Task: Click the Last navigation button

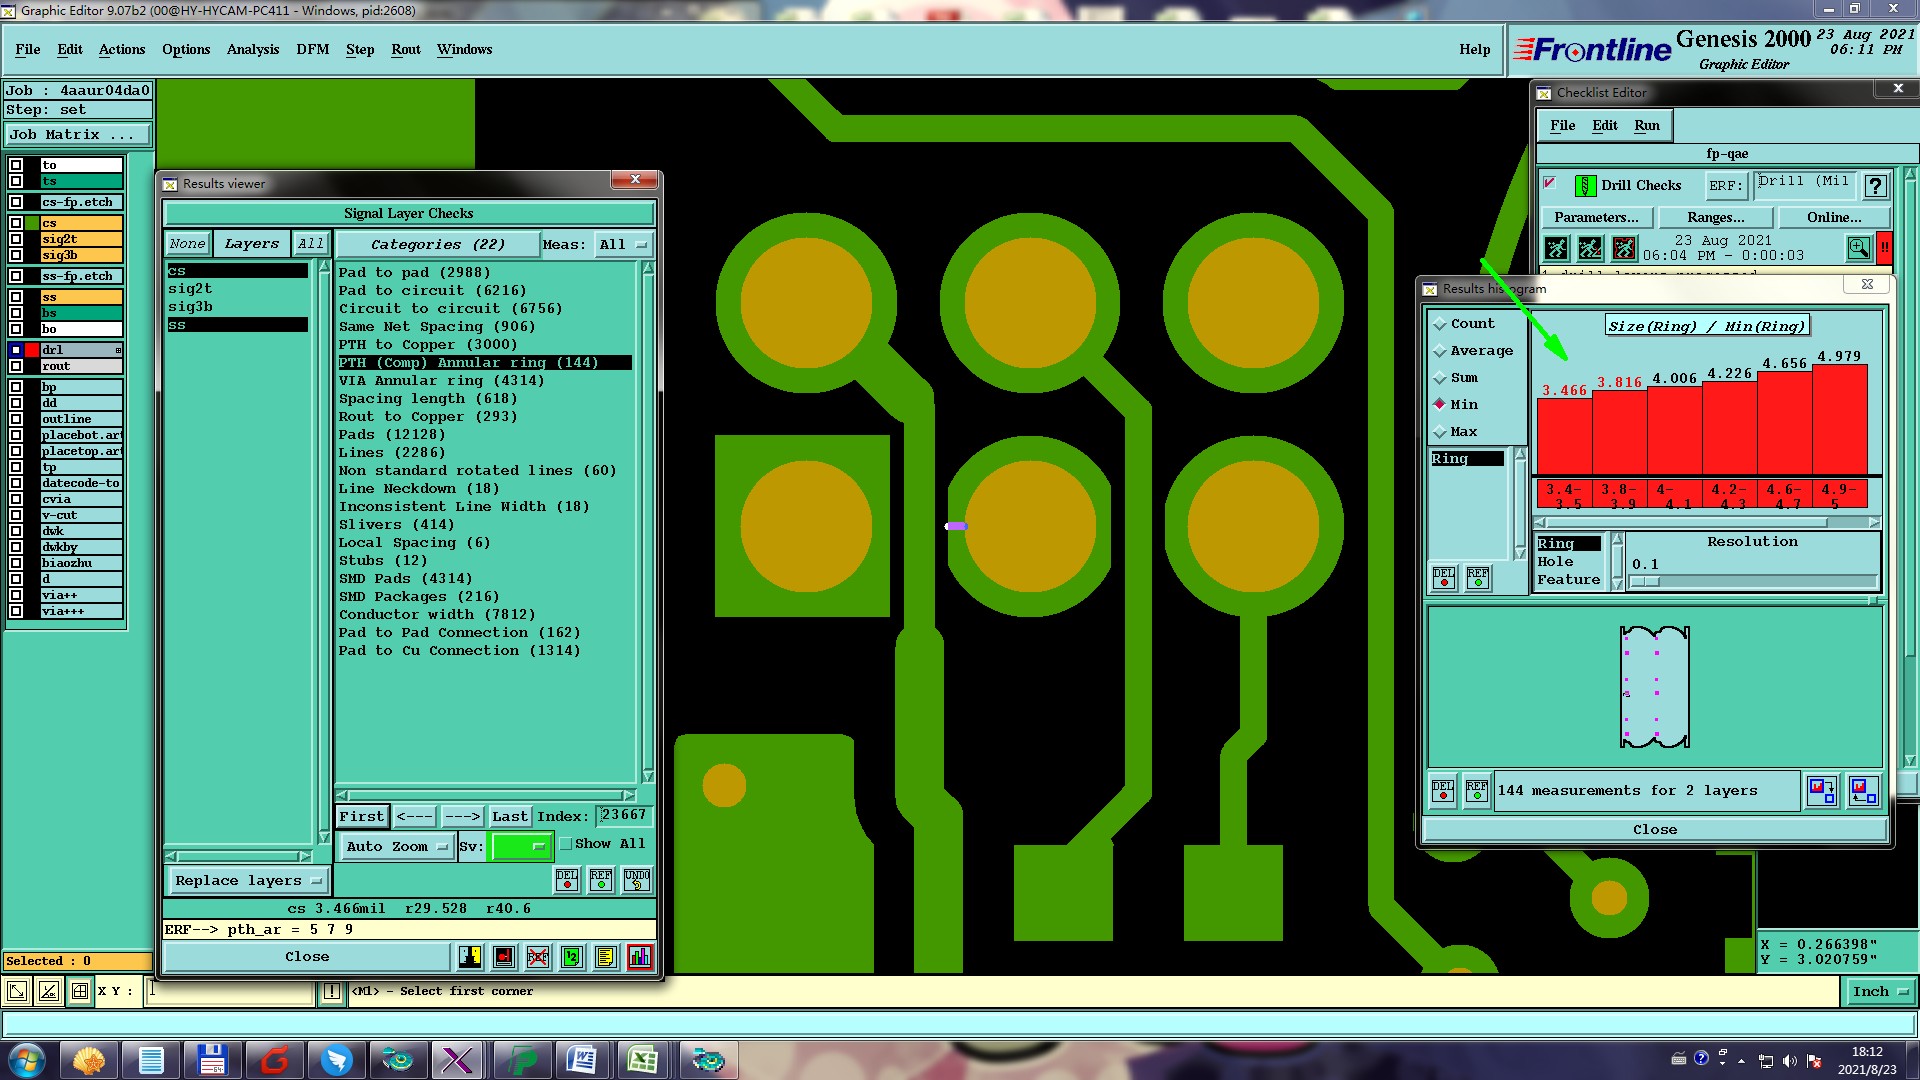Action: (509, 816)
